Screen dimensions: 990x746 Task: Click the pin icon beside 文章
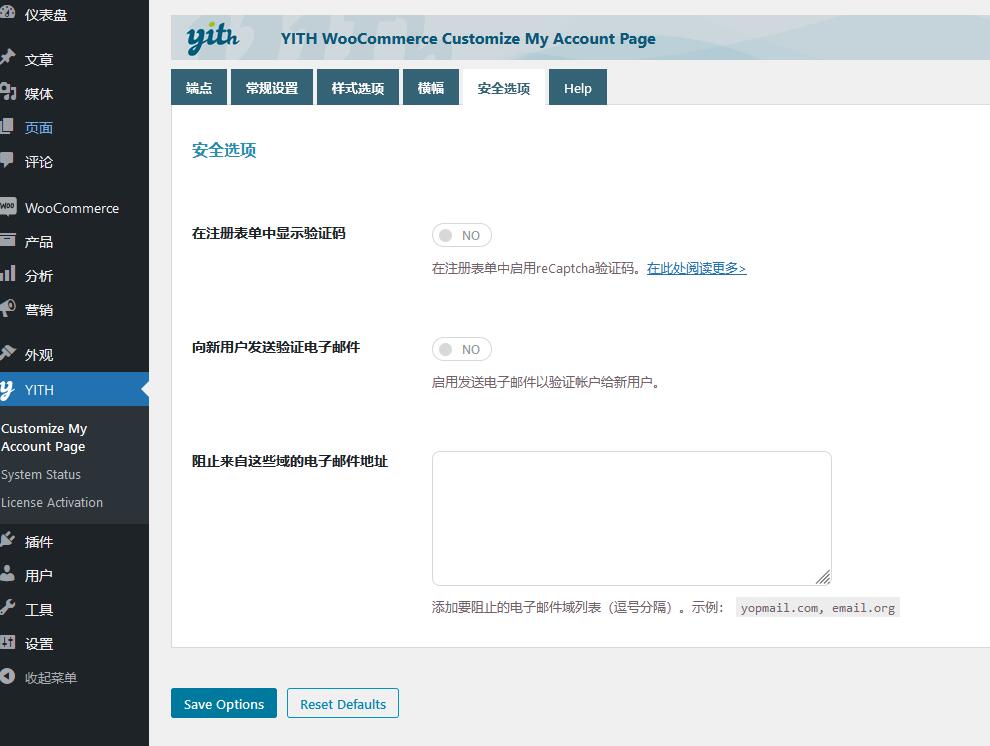(7, 59)
